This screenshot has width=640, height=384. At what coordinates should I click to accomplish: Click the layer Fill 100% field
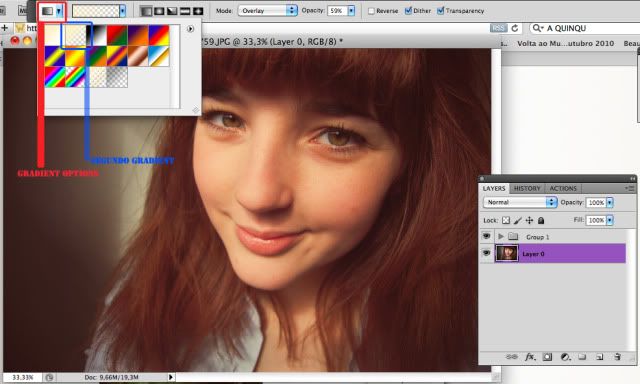pos(596,220)
